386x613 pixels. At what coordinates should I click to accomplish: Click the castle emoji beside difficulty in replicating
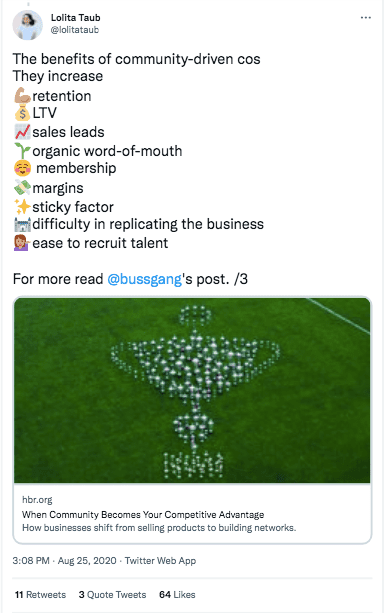click(x=22, y=224)
